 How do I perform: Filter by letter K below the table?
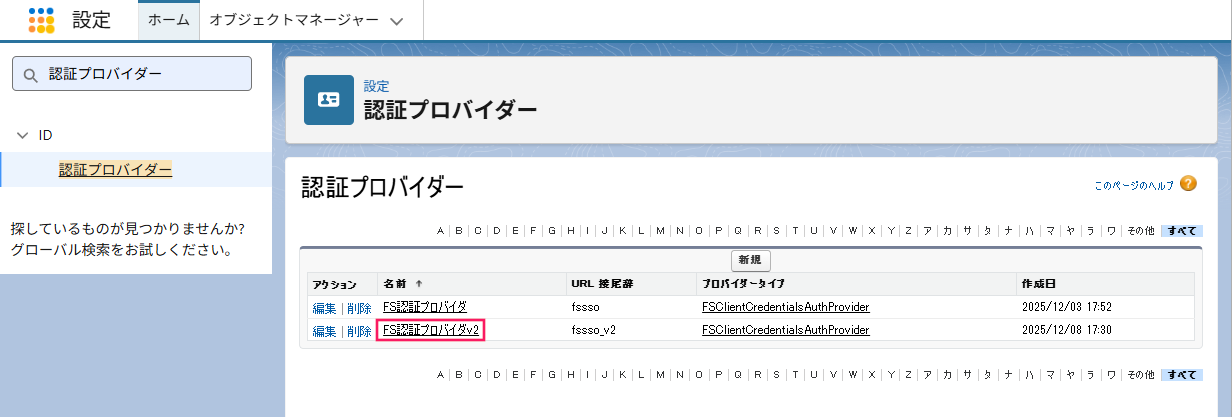point(623,374)
